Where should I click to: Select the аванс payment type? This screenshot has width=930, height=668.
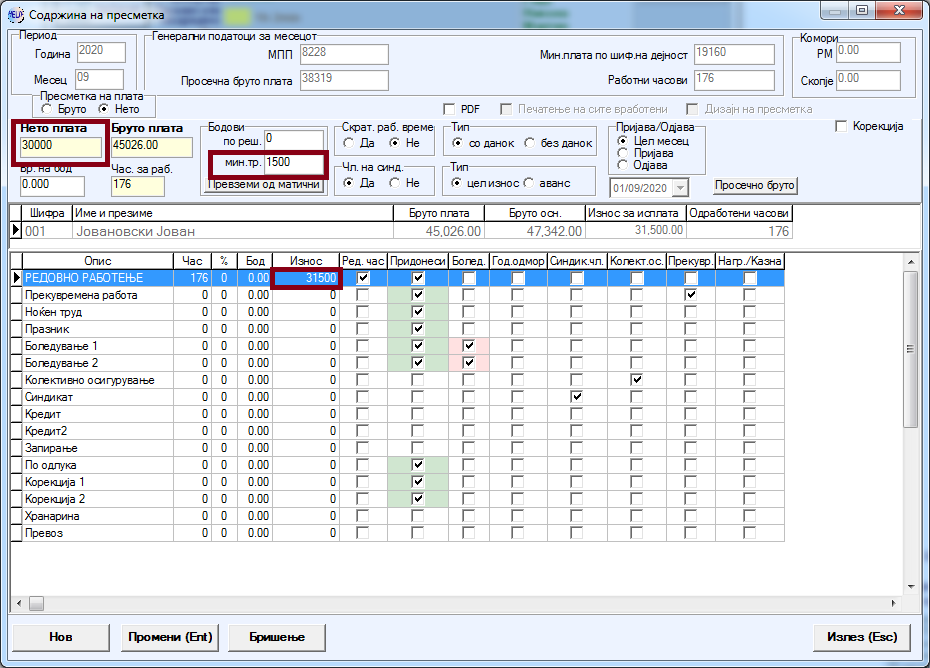pyautogui.click(x=528, y=183)
